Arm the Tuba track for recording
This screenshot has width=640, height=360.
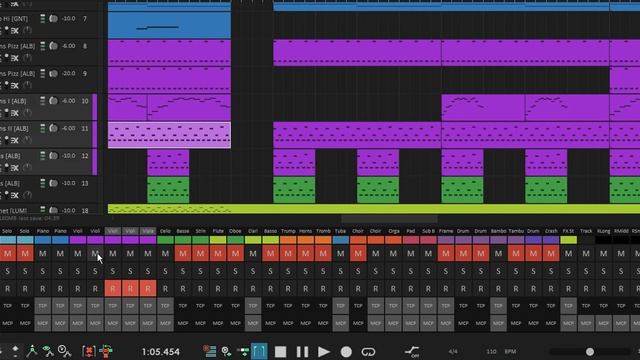pyautogui.click(x=340, y=289)
